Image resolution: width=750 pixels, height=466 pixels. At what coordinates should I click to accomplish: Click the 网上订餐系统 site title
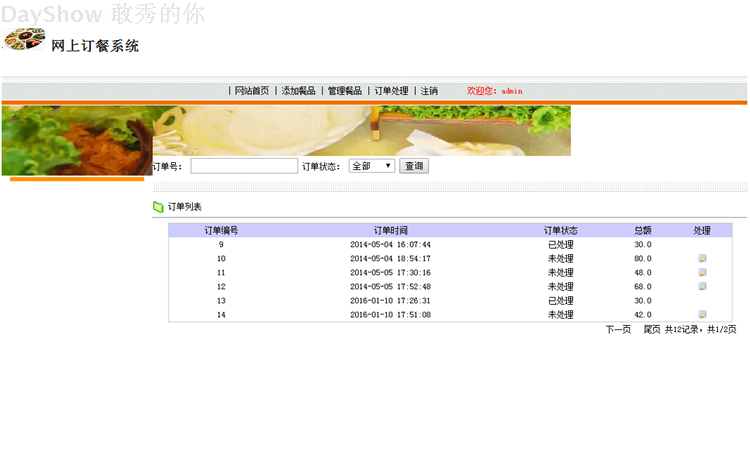pyautogui.click(x=95, y=46)
